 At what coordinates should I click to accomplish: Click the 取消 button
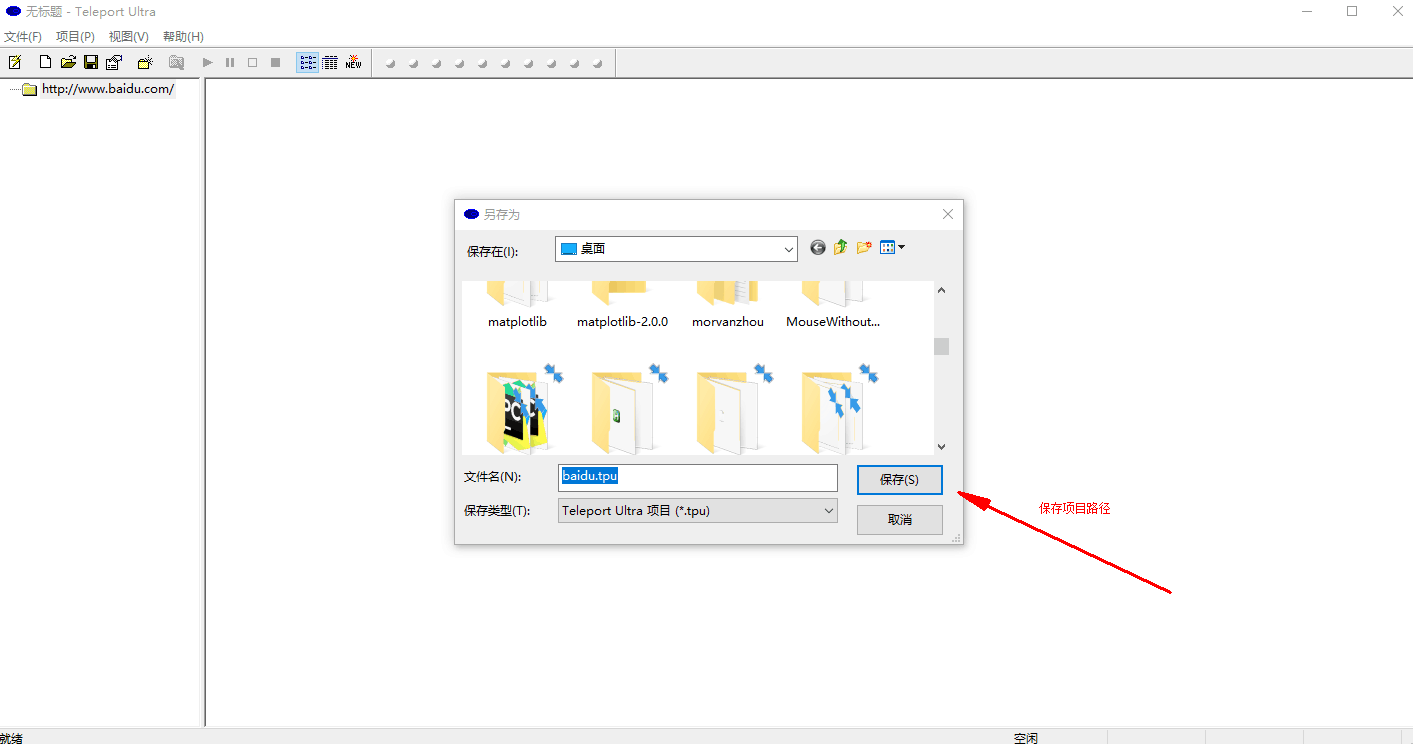900,520
